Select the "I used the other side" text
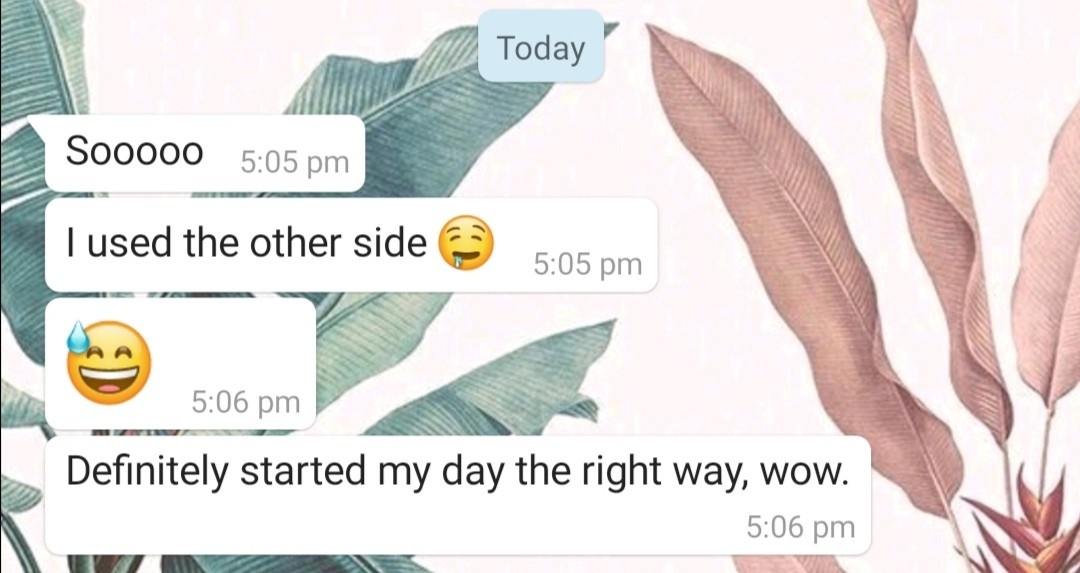This screenshot has height=573, width=1080. [246, 243]
